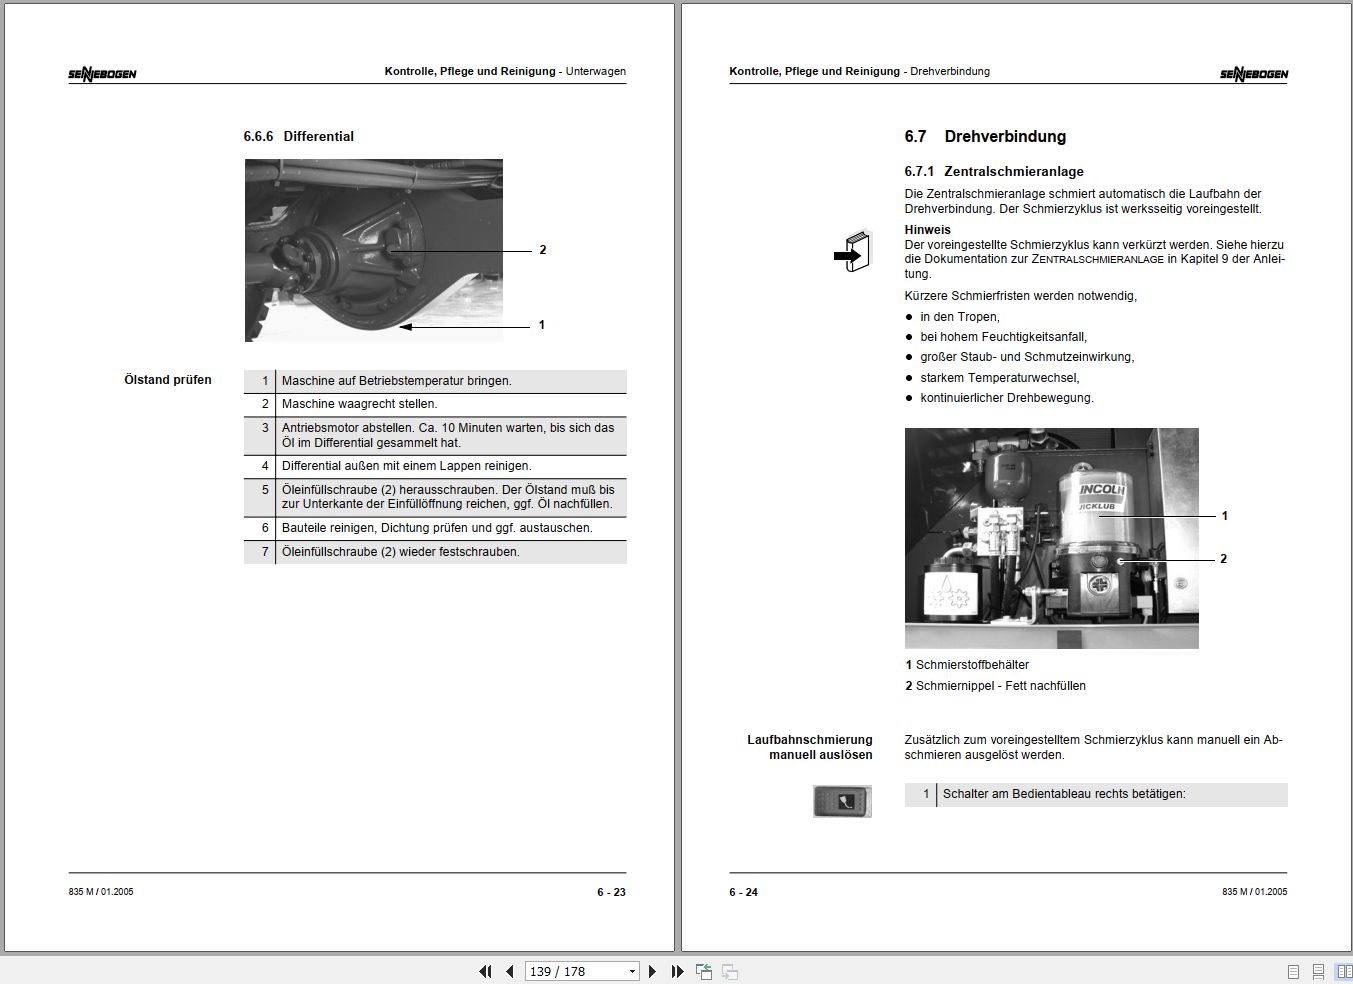Viewport: 1353px width, 984px height.
Task: Advance to the next page
Action: pyautogui.click(x=653, y=971)
